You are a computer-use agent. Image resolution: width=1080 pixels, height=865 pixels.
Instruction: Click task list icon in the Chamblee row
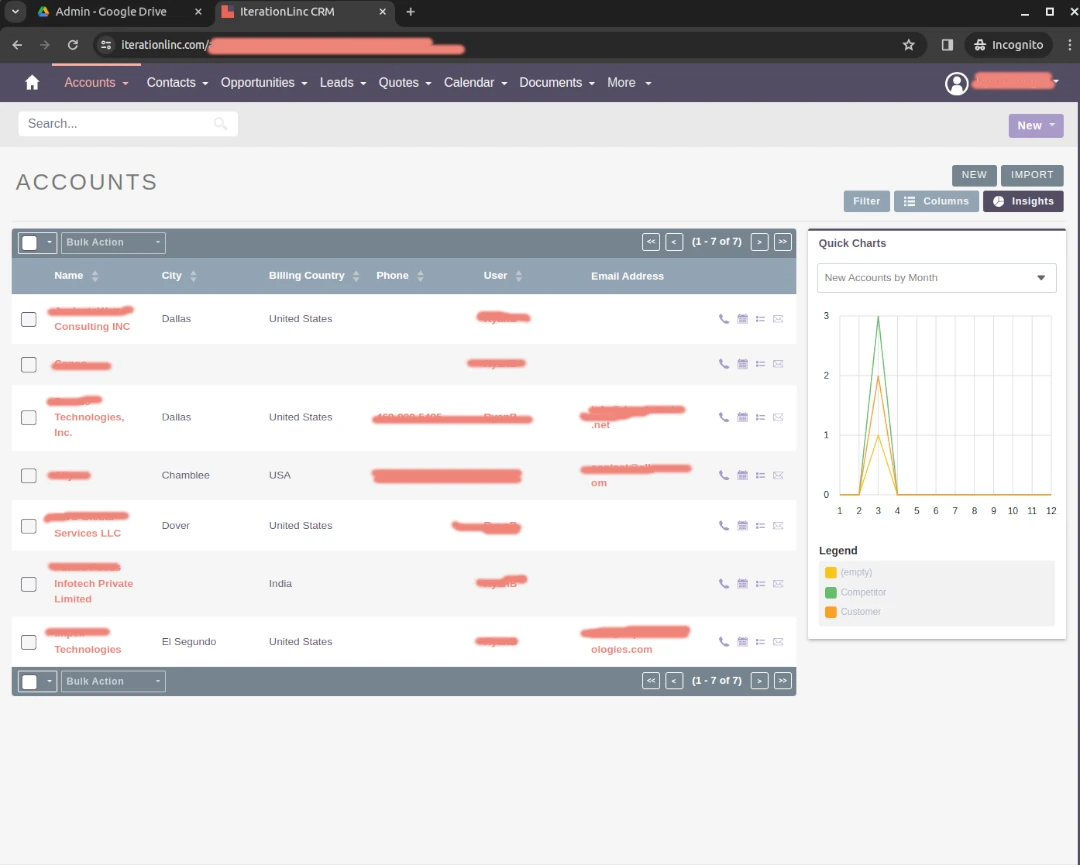(760, 475)
